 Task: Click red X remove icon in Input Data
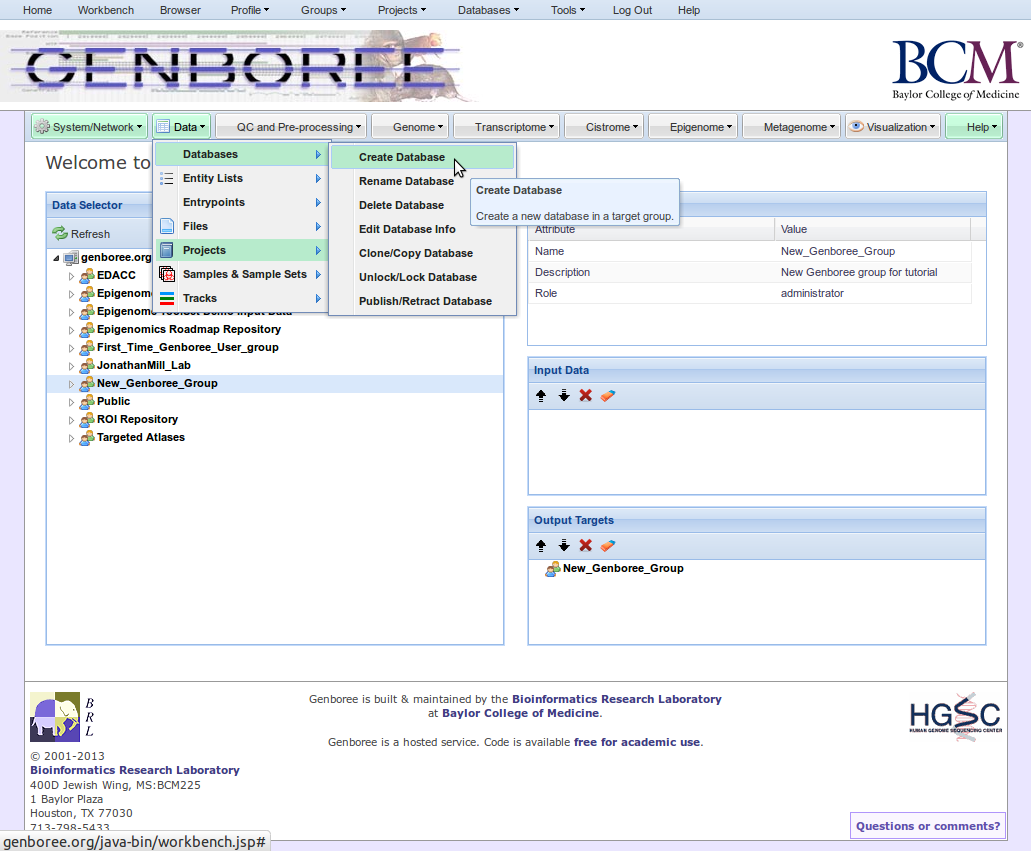tap(586, 396)
